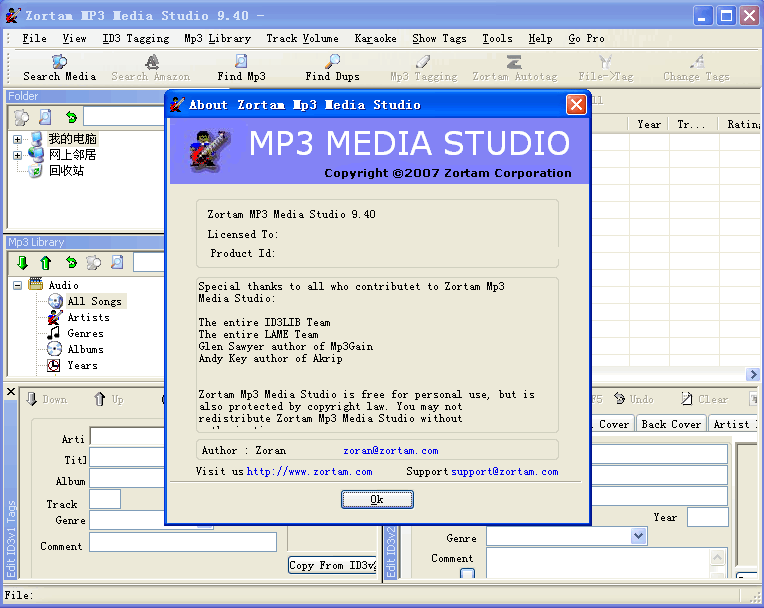Select Years in the library tree
Image resolution: width=764 pixels, height=608 pixels.
click(x=82, y=365)
